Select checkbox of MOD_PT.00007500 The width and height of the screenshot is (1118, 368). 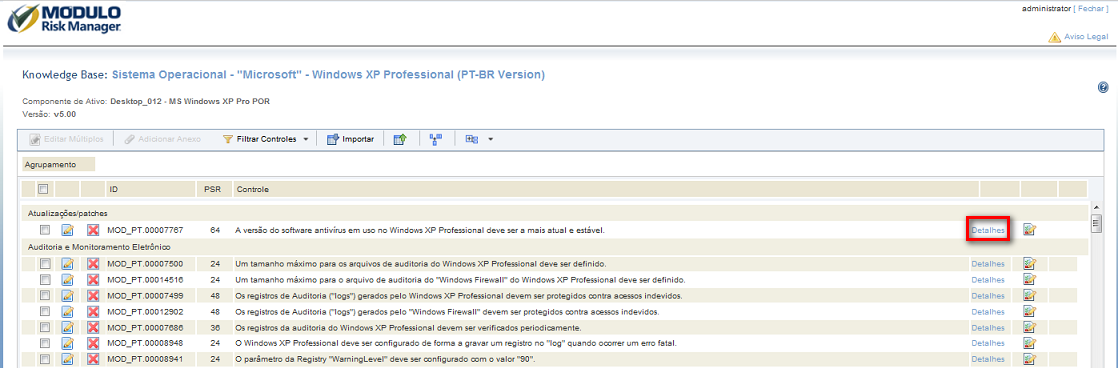point(45,264)
